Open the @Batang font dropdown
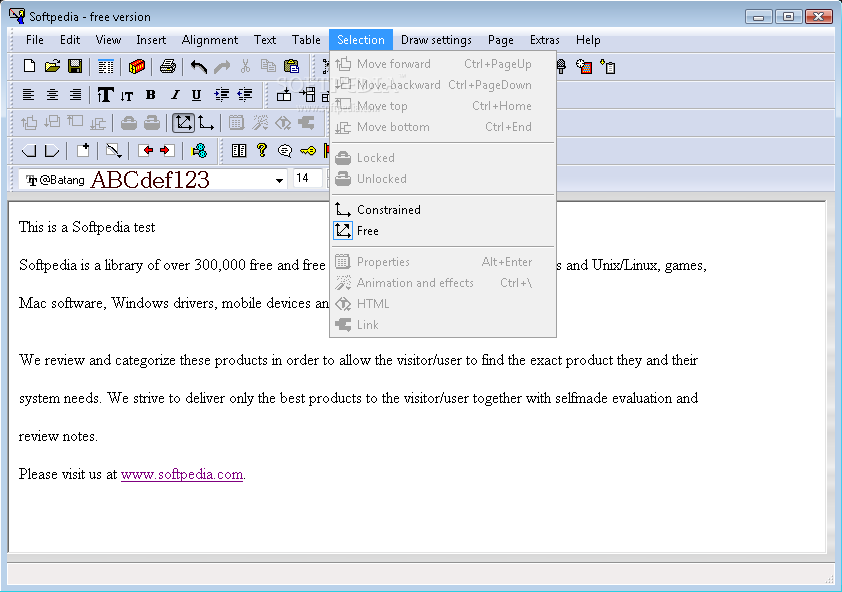 pos(279,180)
